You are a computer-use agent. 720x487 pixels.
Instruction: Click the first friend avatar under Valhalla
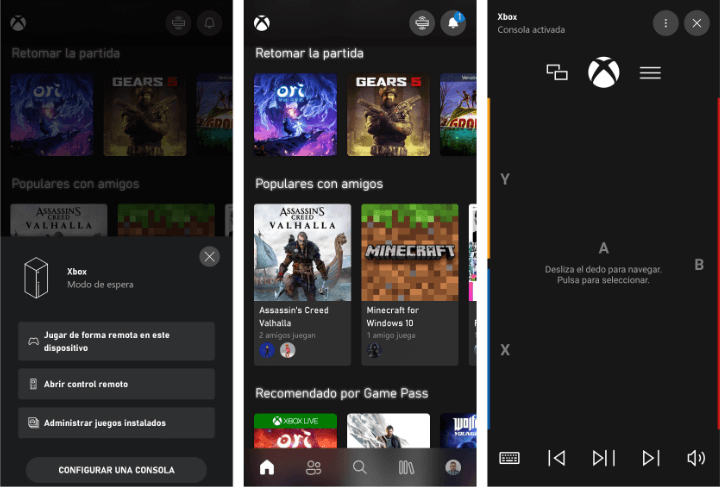(267, 350)
